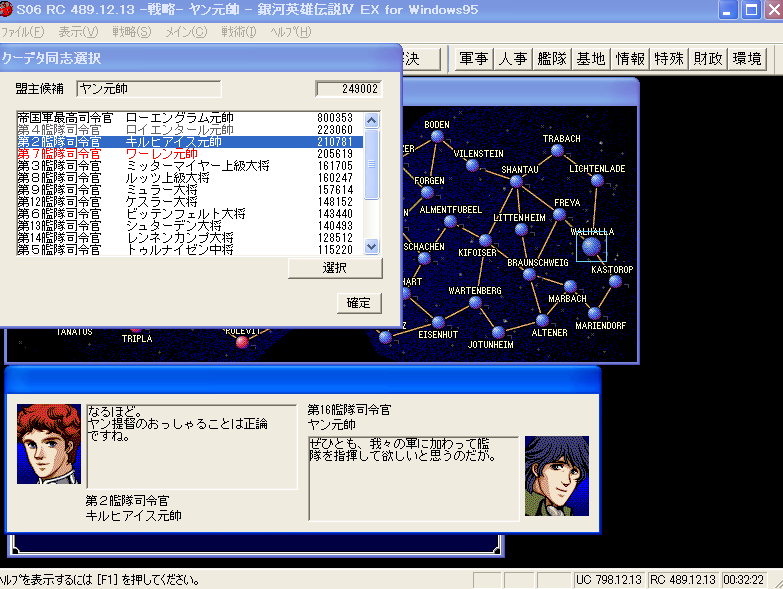This screenshot has height=589, width=783.
Task: Click the FREYA star system
Action: 559,215
